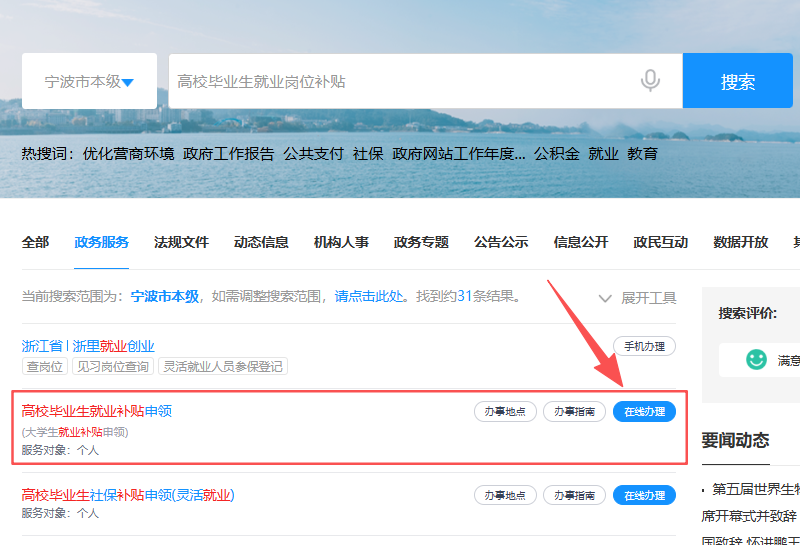Open the 浙江省 | 浙里就业创业 result

pyautogui.click(x=88, y=346)
